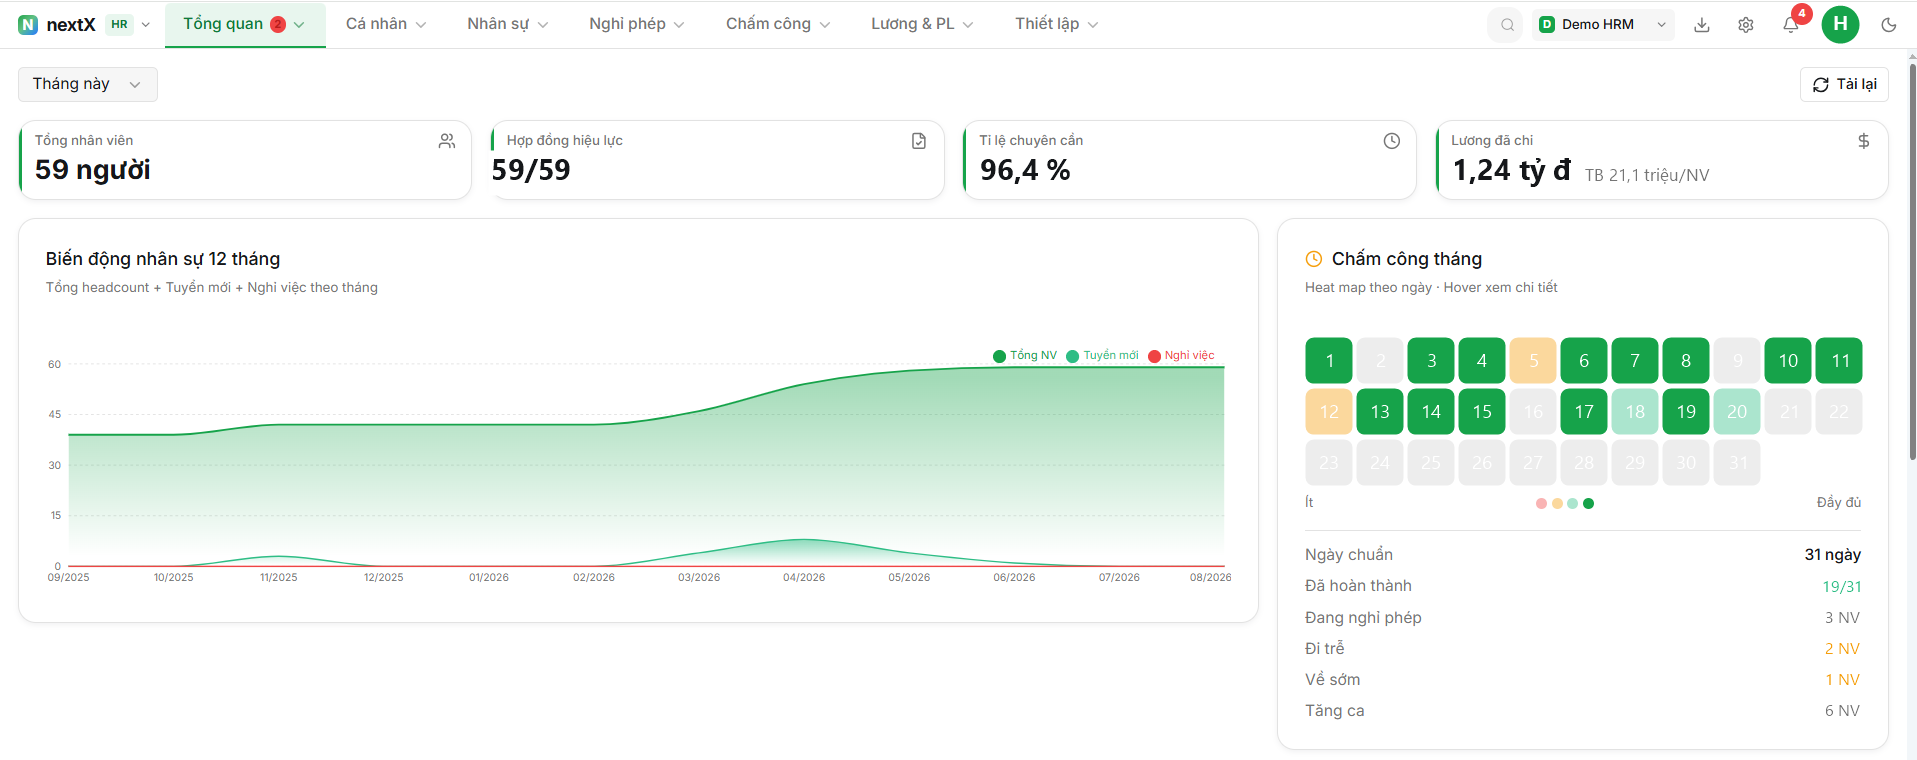Screen dimensions: 1917x760
Task: Open the Demo HRM workspace dropdown
Action: [x=1603, y=25]
